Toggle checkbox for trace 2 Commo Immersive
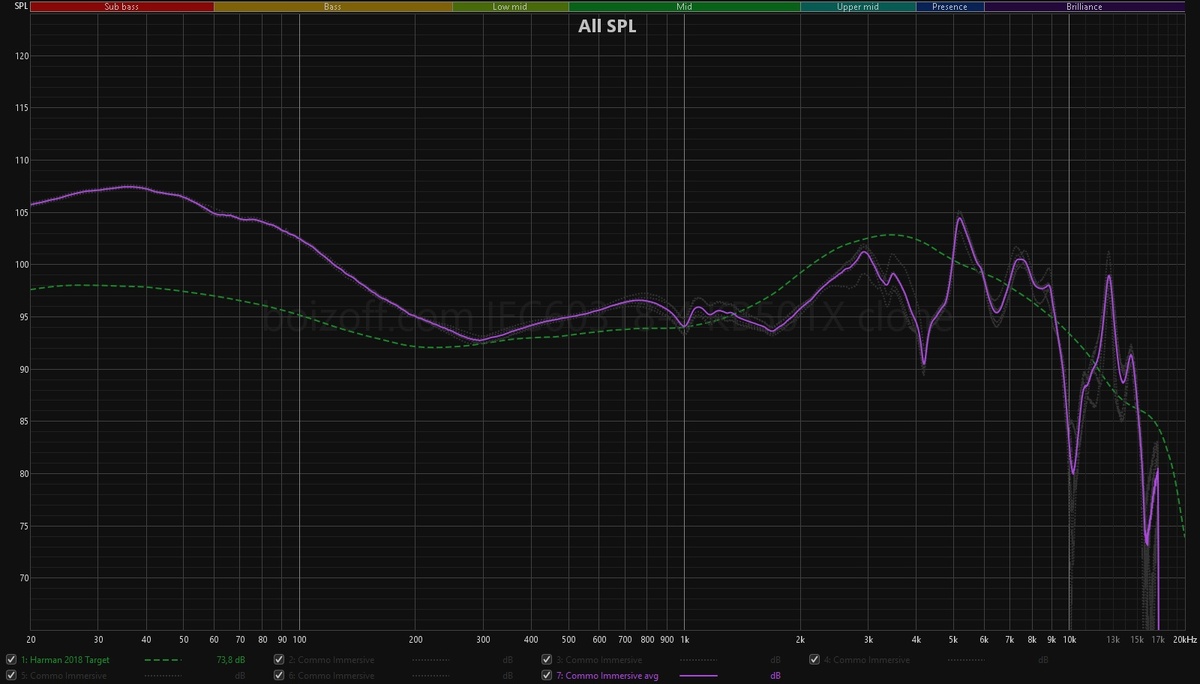 point(279,660)
